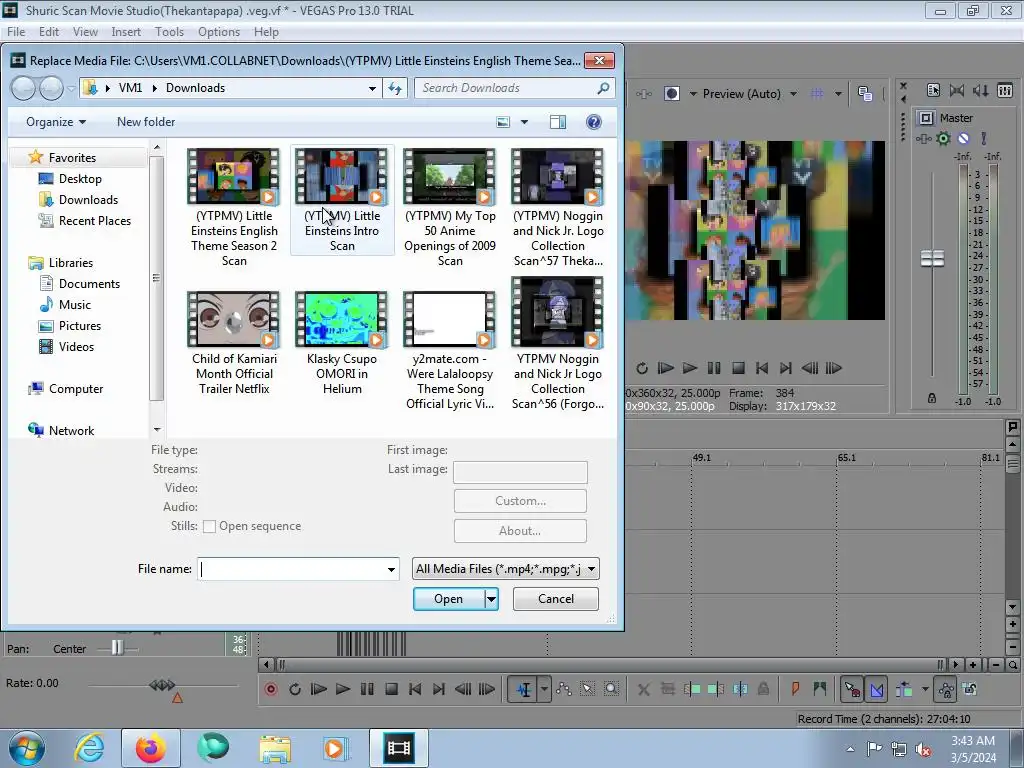
Task: Toggle Automatic Crossfades
Action: click(876, 689)
